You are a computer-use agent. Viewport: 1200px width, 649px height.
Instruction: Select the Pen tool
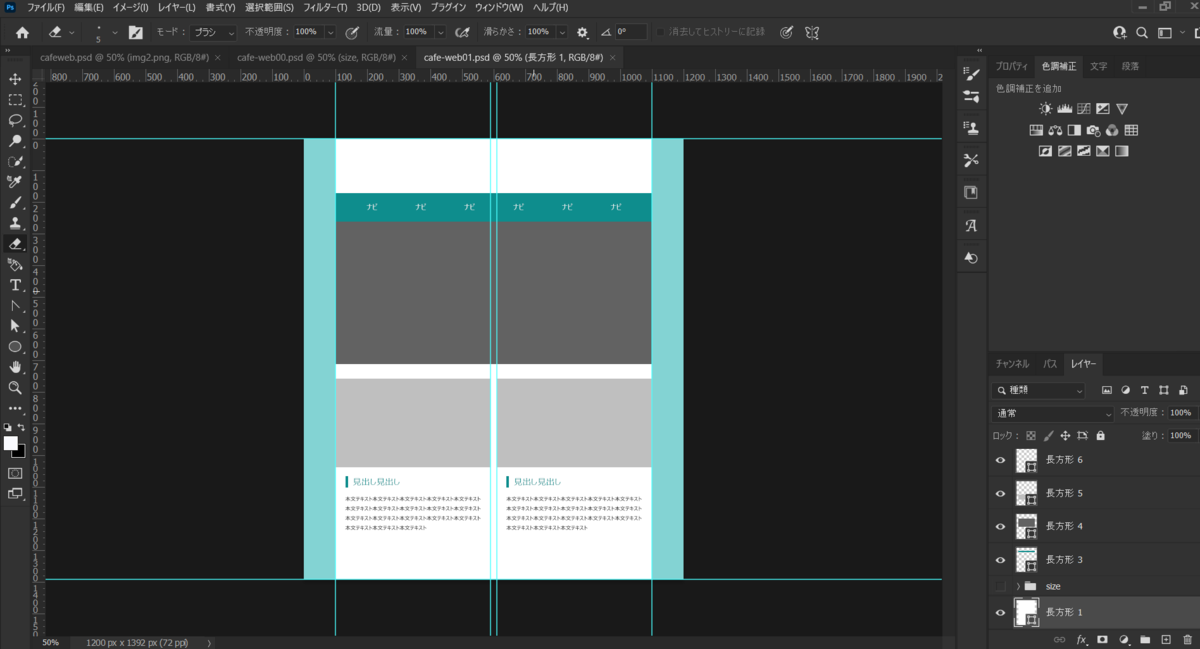click(x=15, y=305)
